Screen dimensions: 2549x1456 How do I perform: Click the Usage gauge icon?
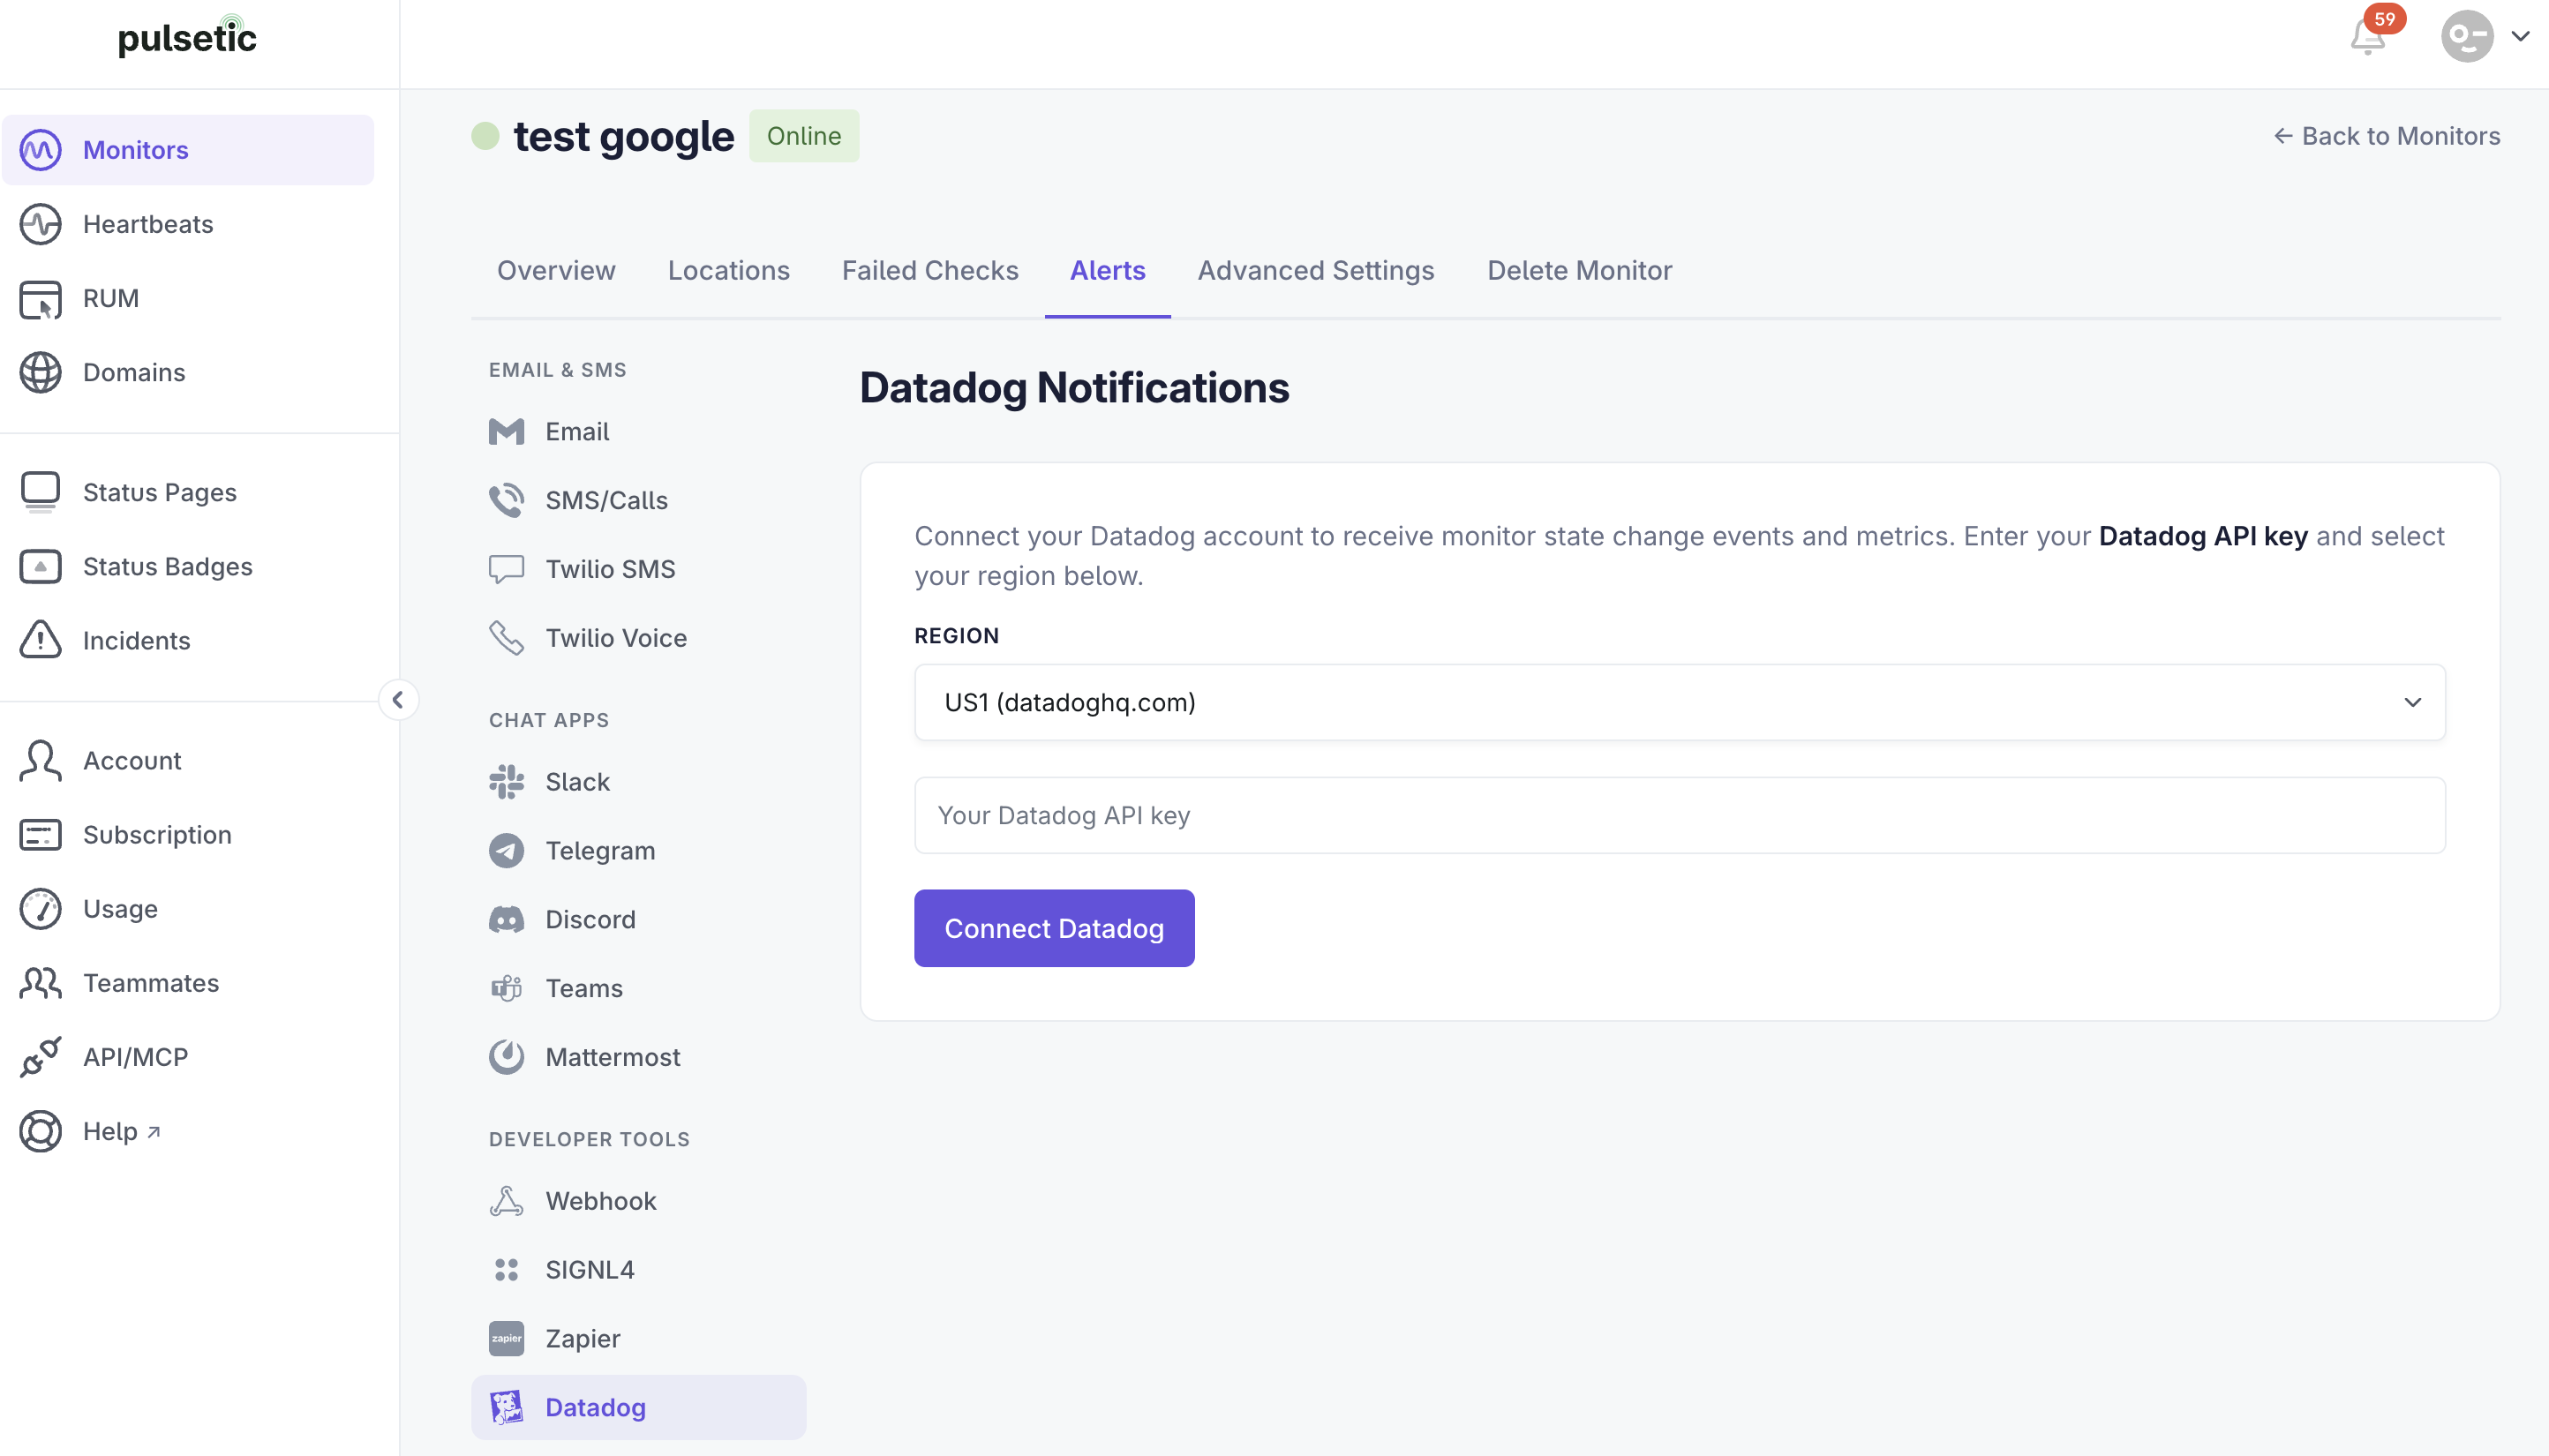pos(41,908)
